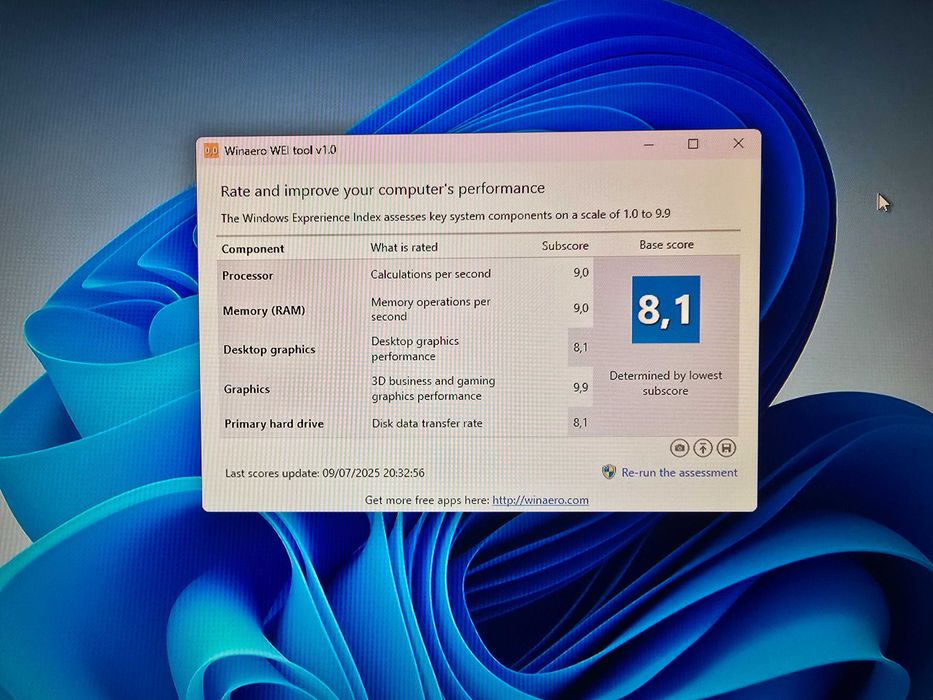Click the Rate and improve your computer's performance heading
Image resolution: width=933 pixels, height=700 pixels.
tap(383, 190)
